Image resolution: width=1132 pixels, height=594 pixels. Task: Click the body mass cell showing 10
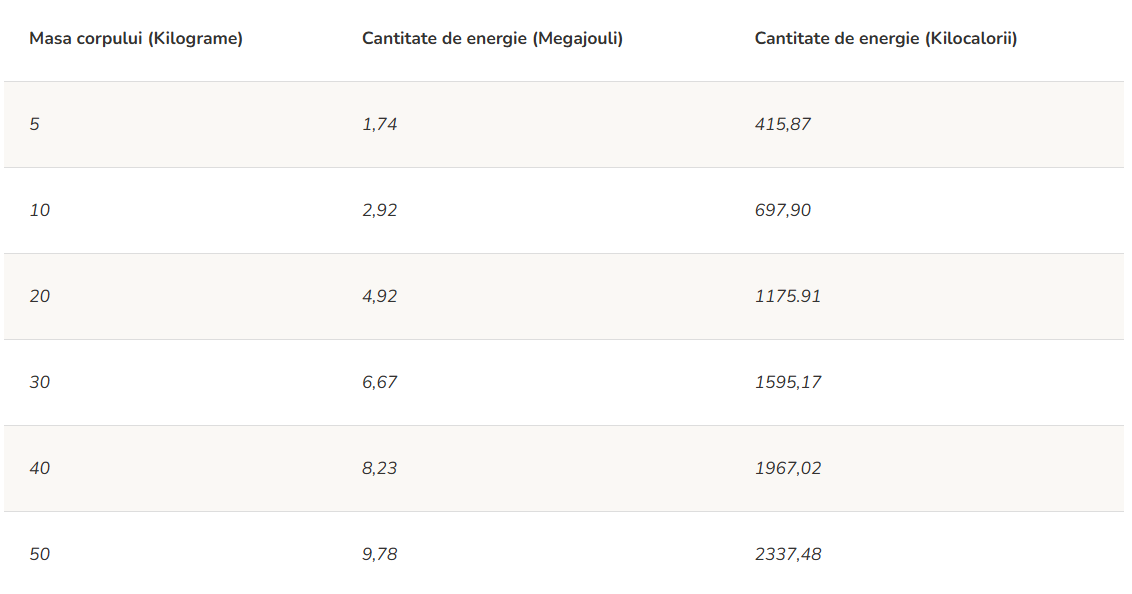click(40, 211)
